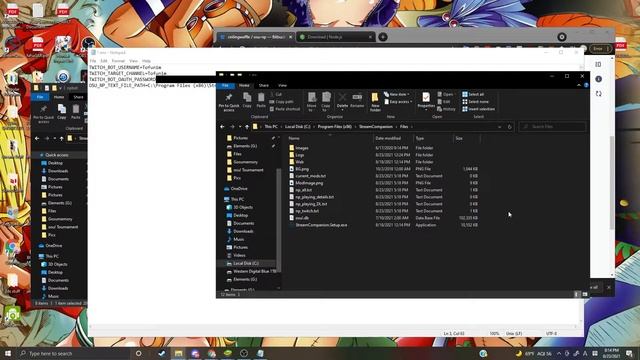This screenshot has height=360, width=640.
Task: Click the taskbar search box
Action: coord(73,353)
